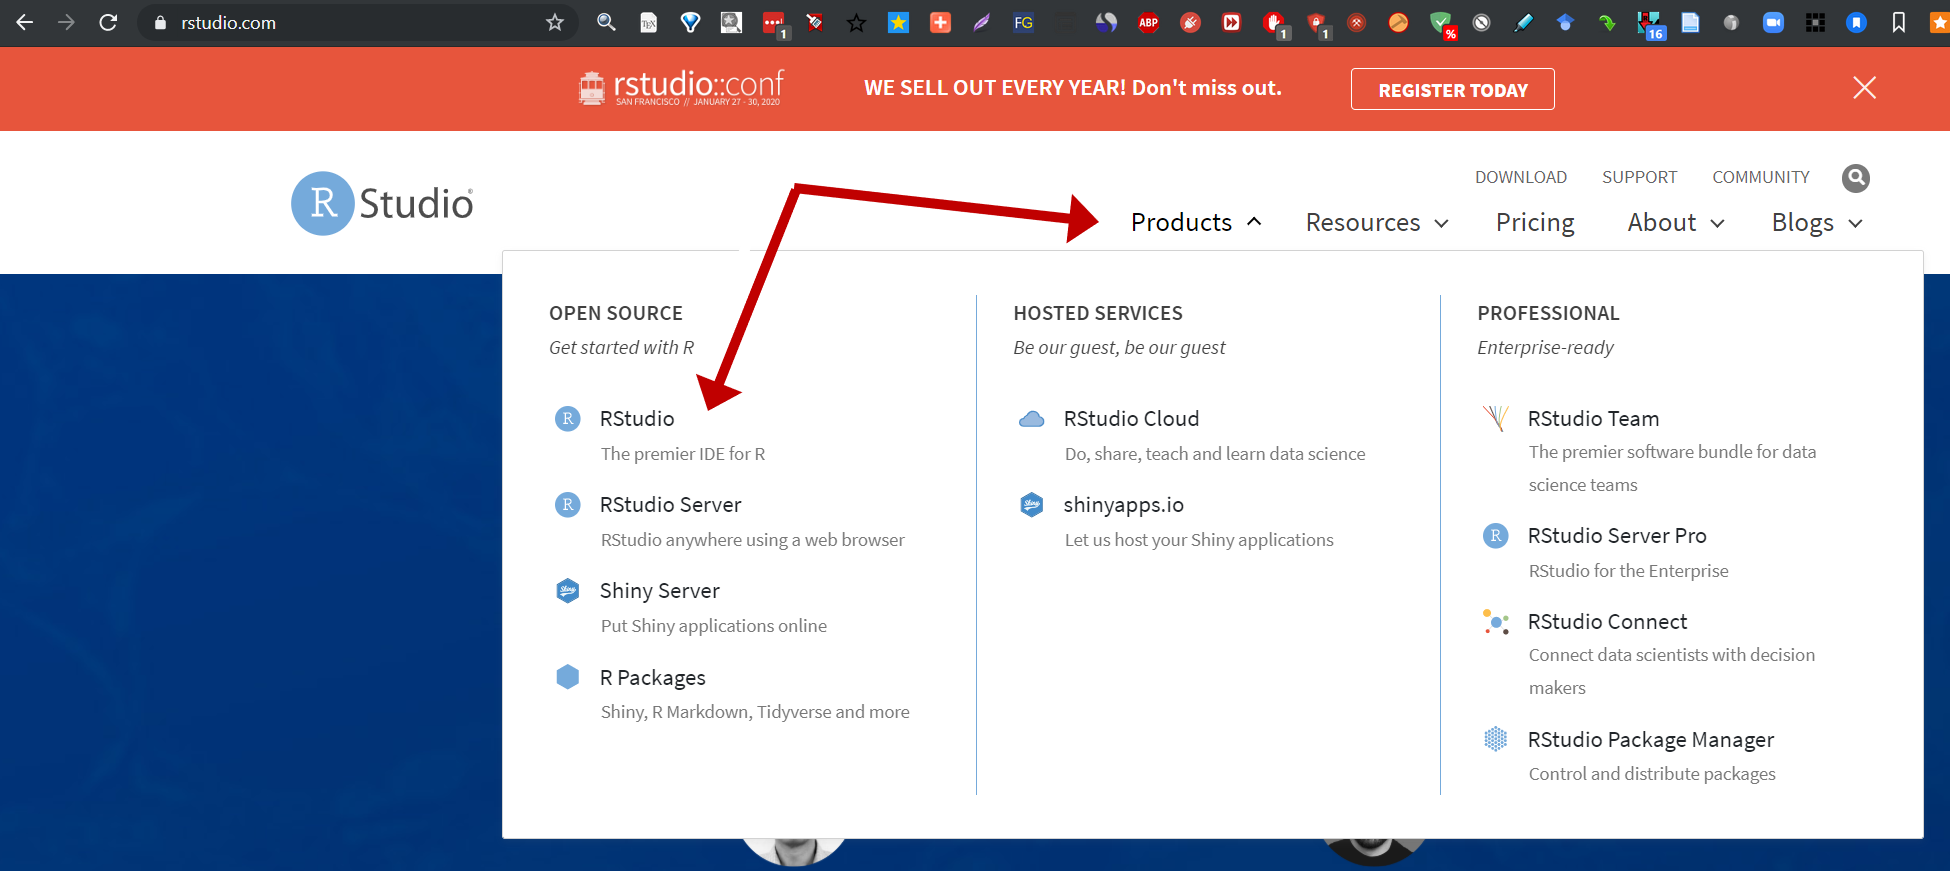The height and width of the screenshot is (871, 1950).
Task: Click the purple feather extension icon
Action: pos(982,22)
